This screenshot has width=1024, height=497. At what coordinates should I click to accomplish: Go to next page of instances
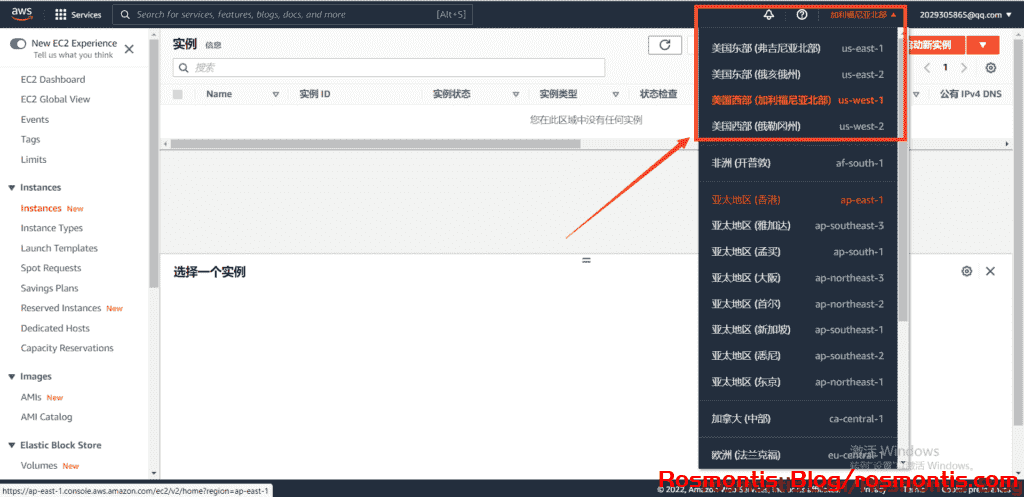coord(964,68)
